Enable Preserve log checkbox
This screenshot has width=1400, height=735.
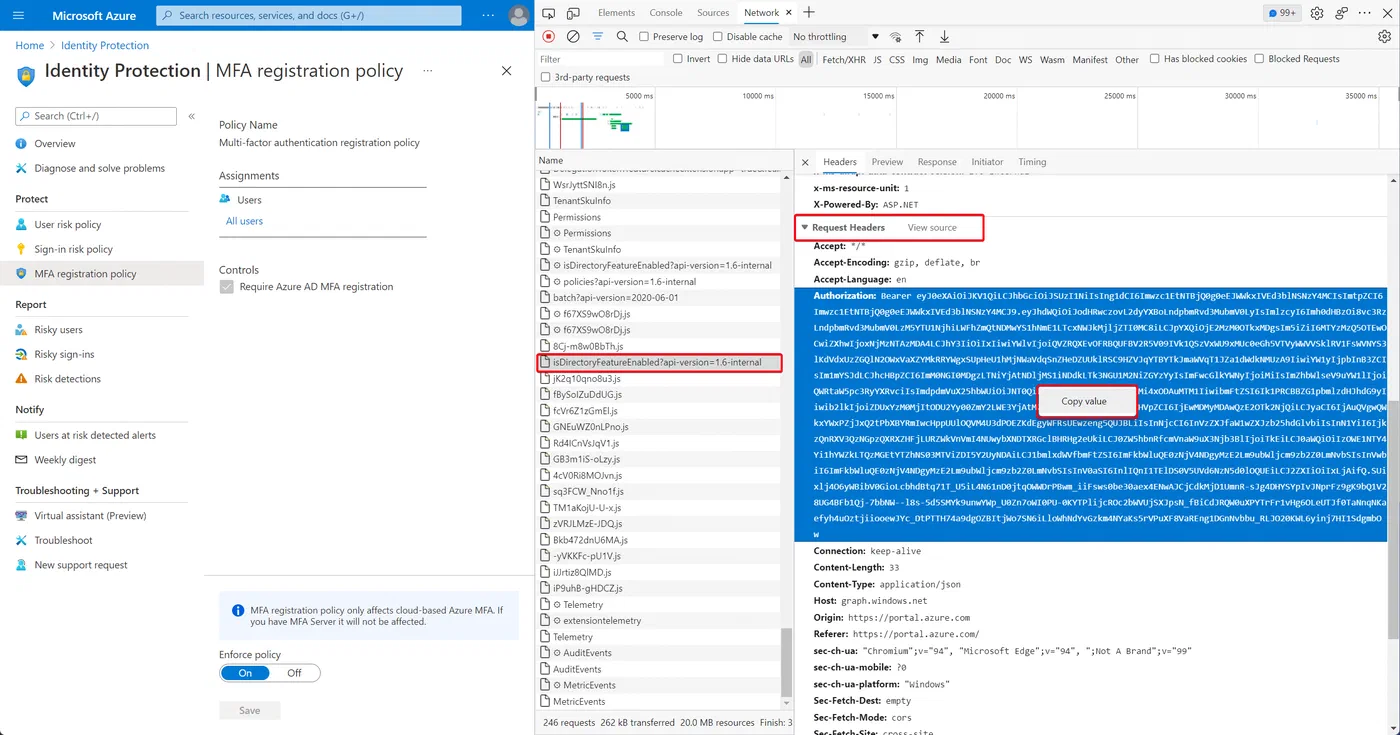tap(644, 37)
